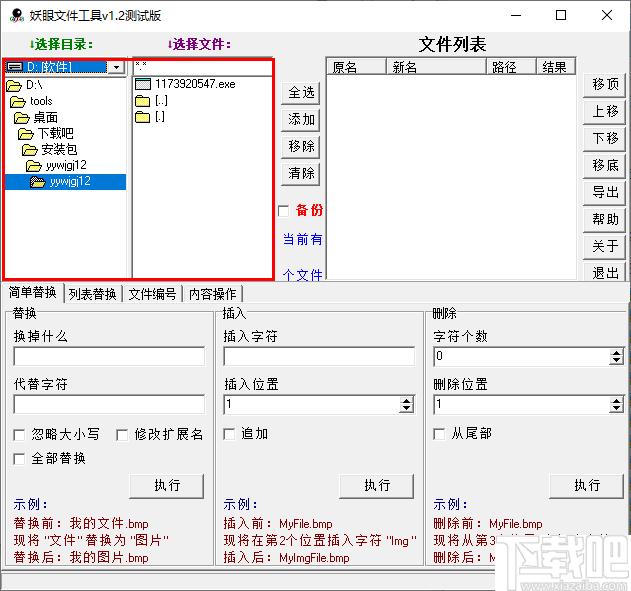Click the 移底 move-to-bottom button

point(604,165)
